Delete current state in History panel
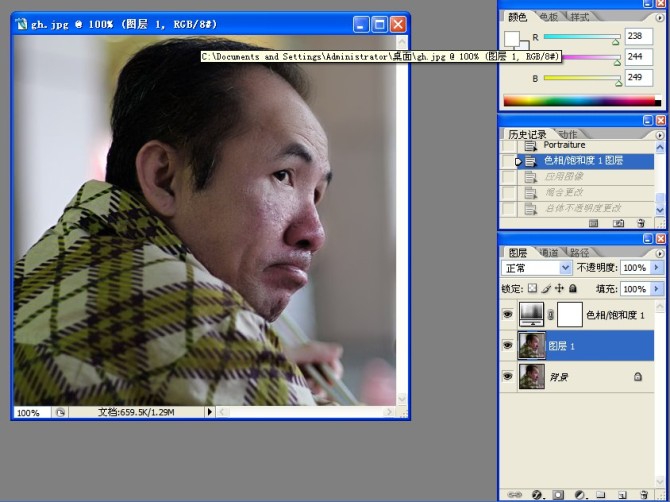The image size is (670, 502). click(x=641, y=223)
